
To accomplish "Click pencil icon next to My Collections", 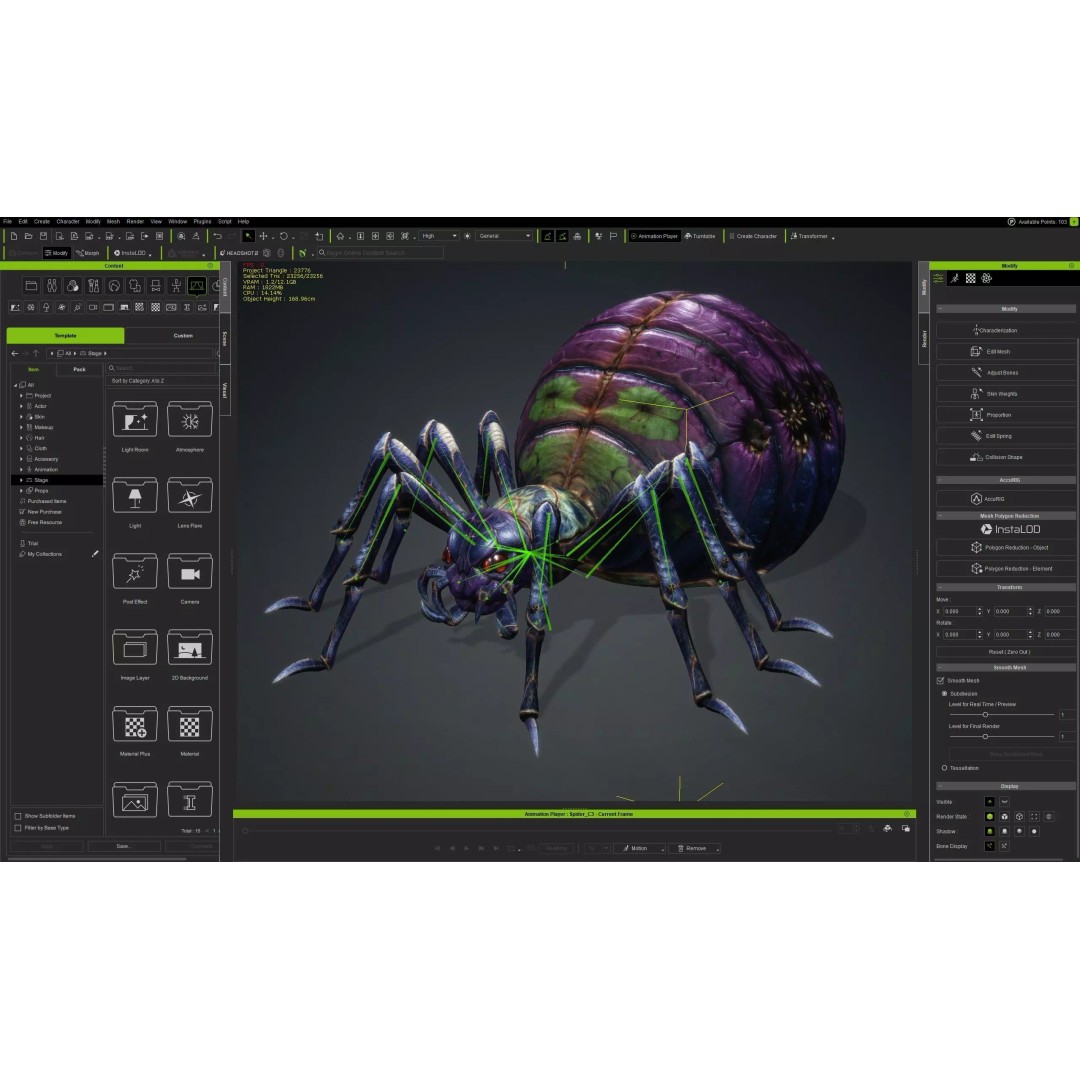I will [95, 554].
